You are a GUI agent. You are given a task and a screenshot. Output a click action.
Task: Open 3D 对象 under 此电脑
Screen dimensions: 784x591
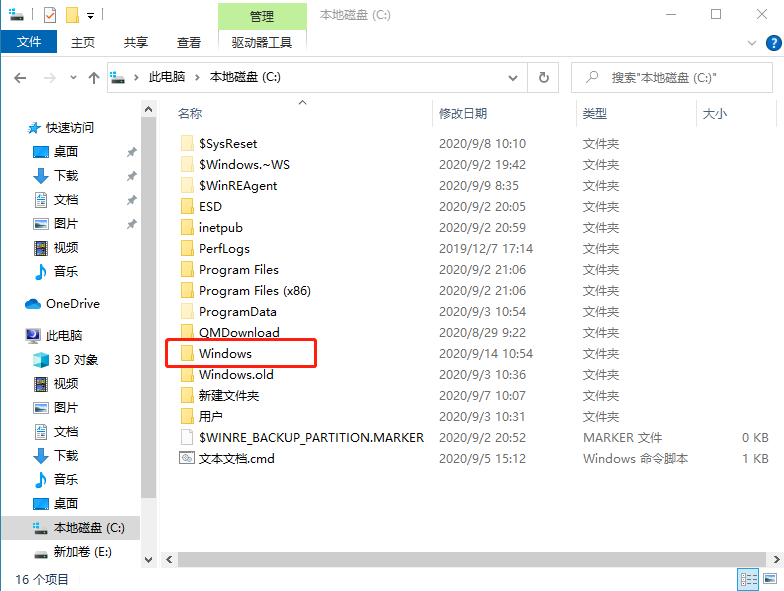click(76, 360)
